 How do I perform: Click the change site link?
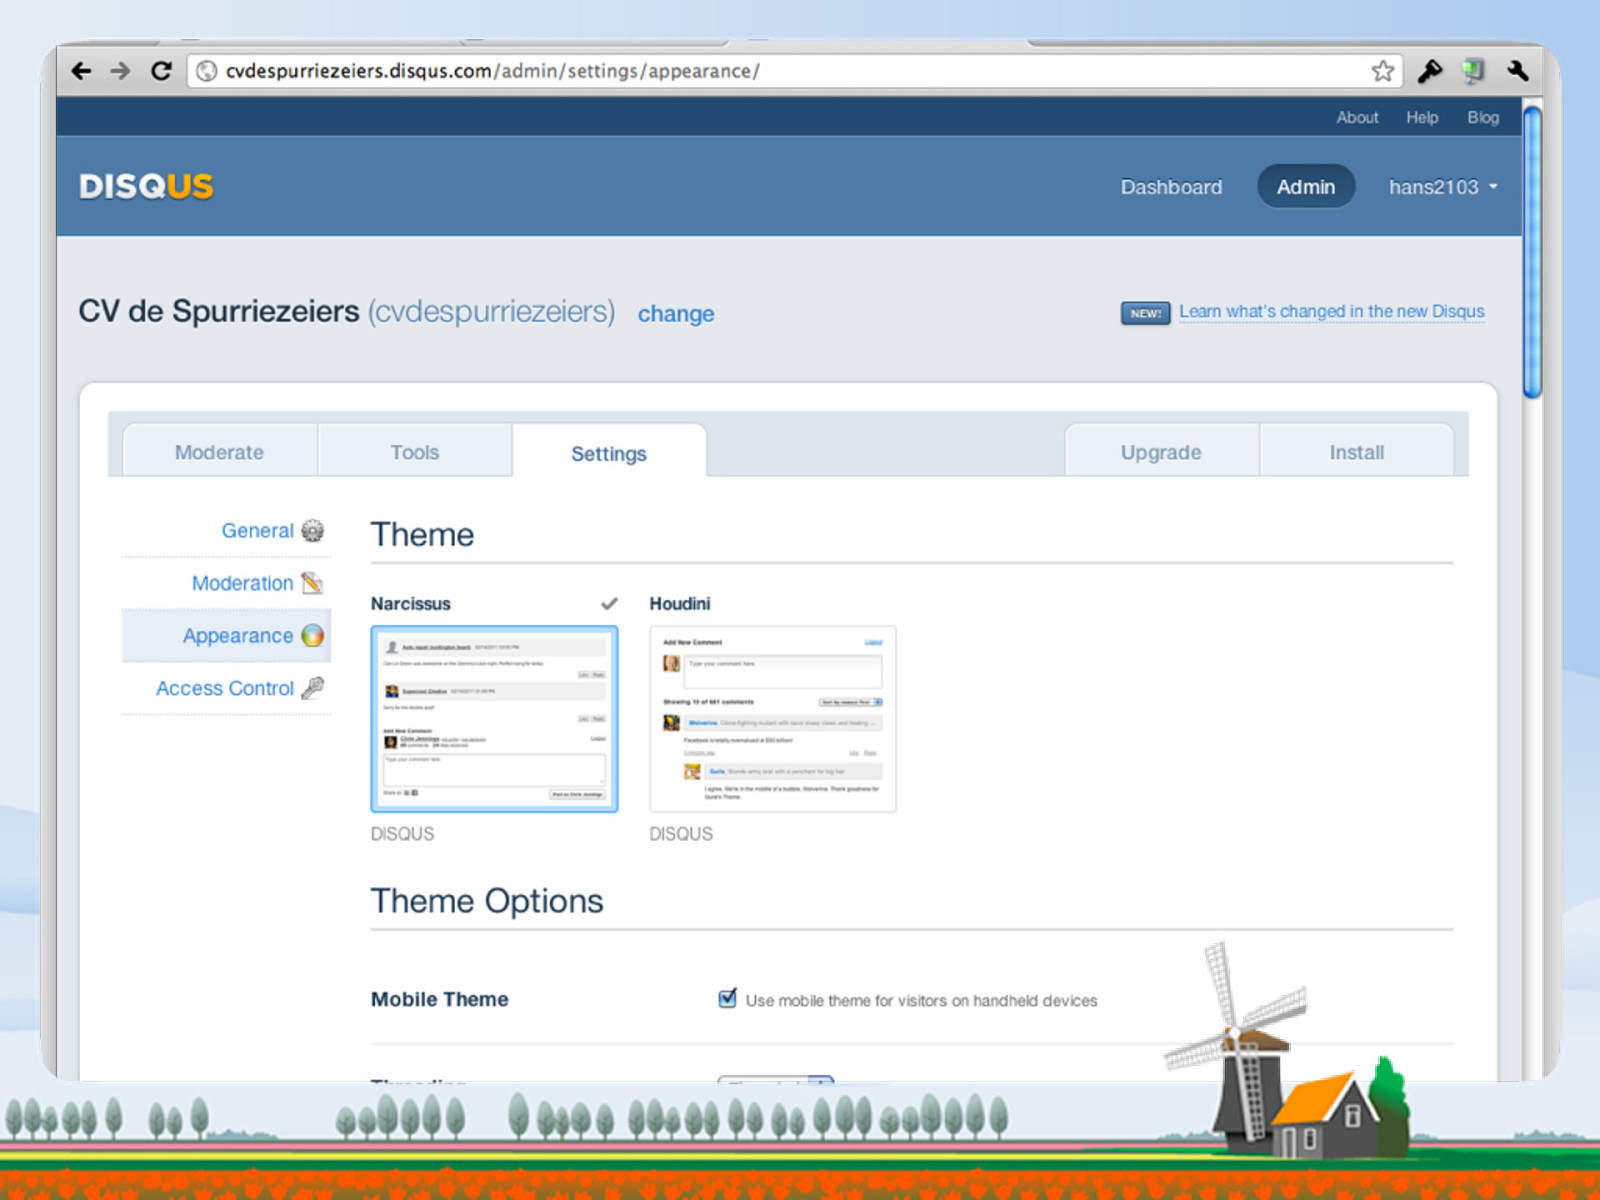tap(676, 314)
